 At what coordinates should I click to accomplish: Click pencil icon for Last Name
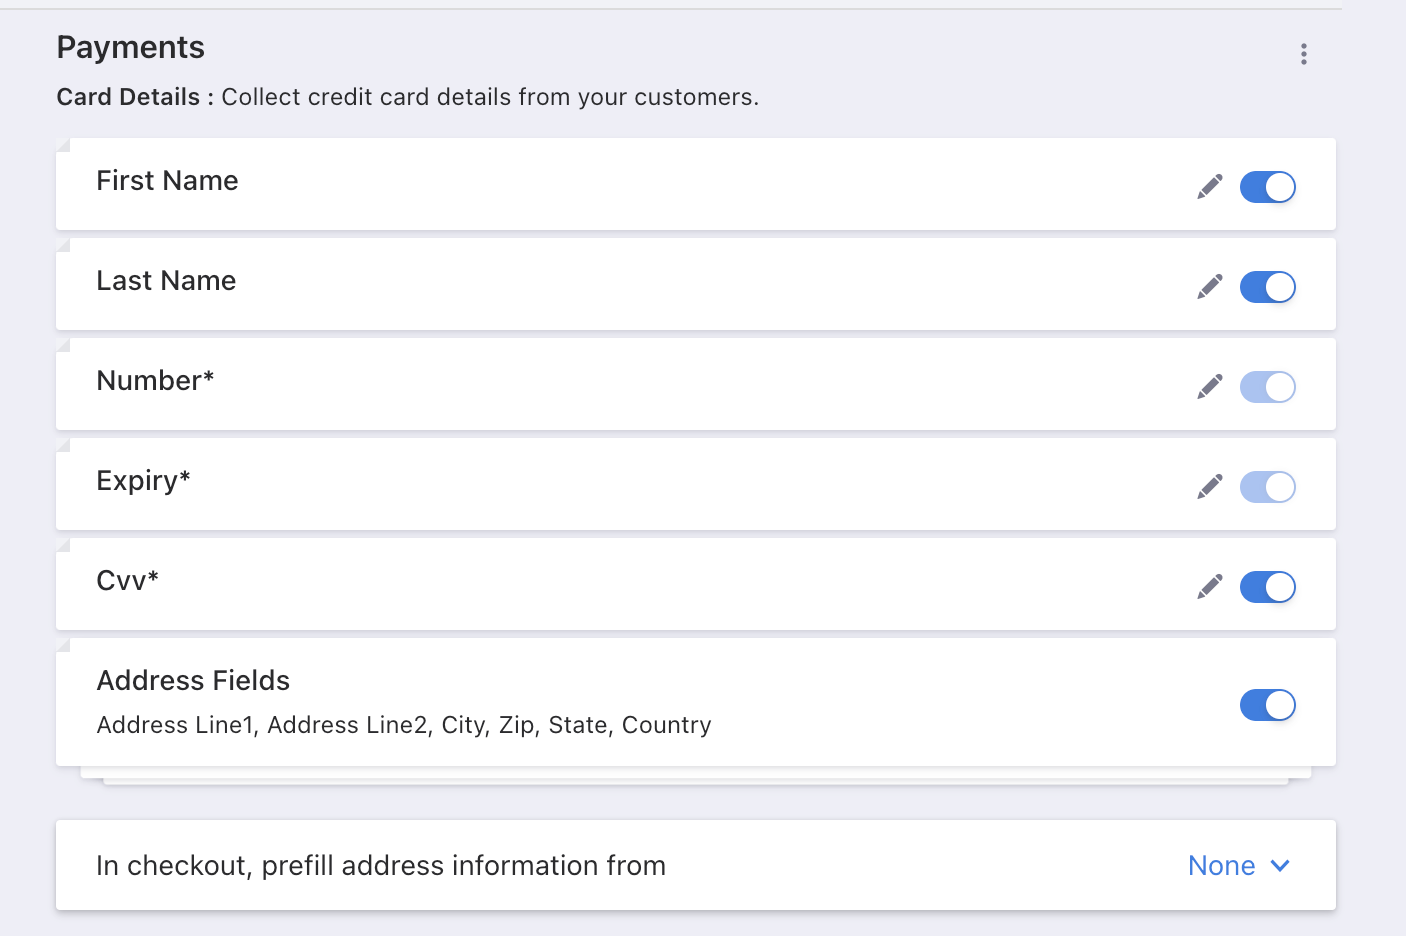tap(1210, 287)
